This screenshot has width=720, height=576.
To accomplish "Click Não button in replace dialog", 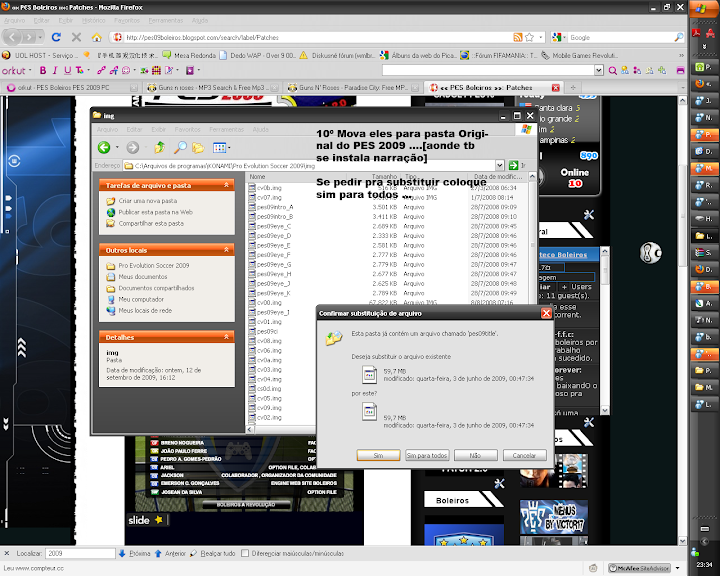I will point(475,455).
